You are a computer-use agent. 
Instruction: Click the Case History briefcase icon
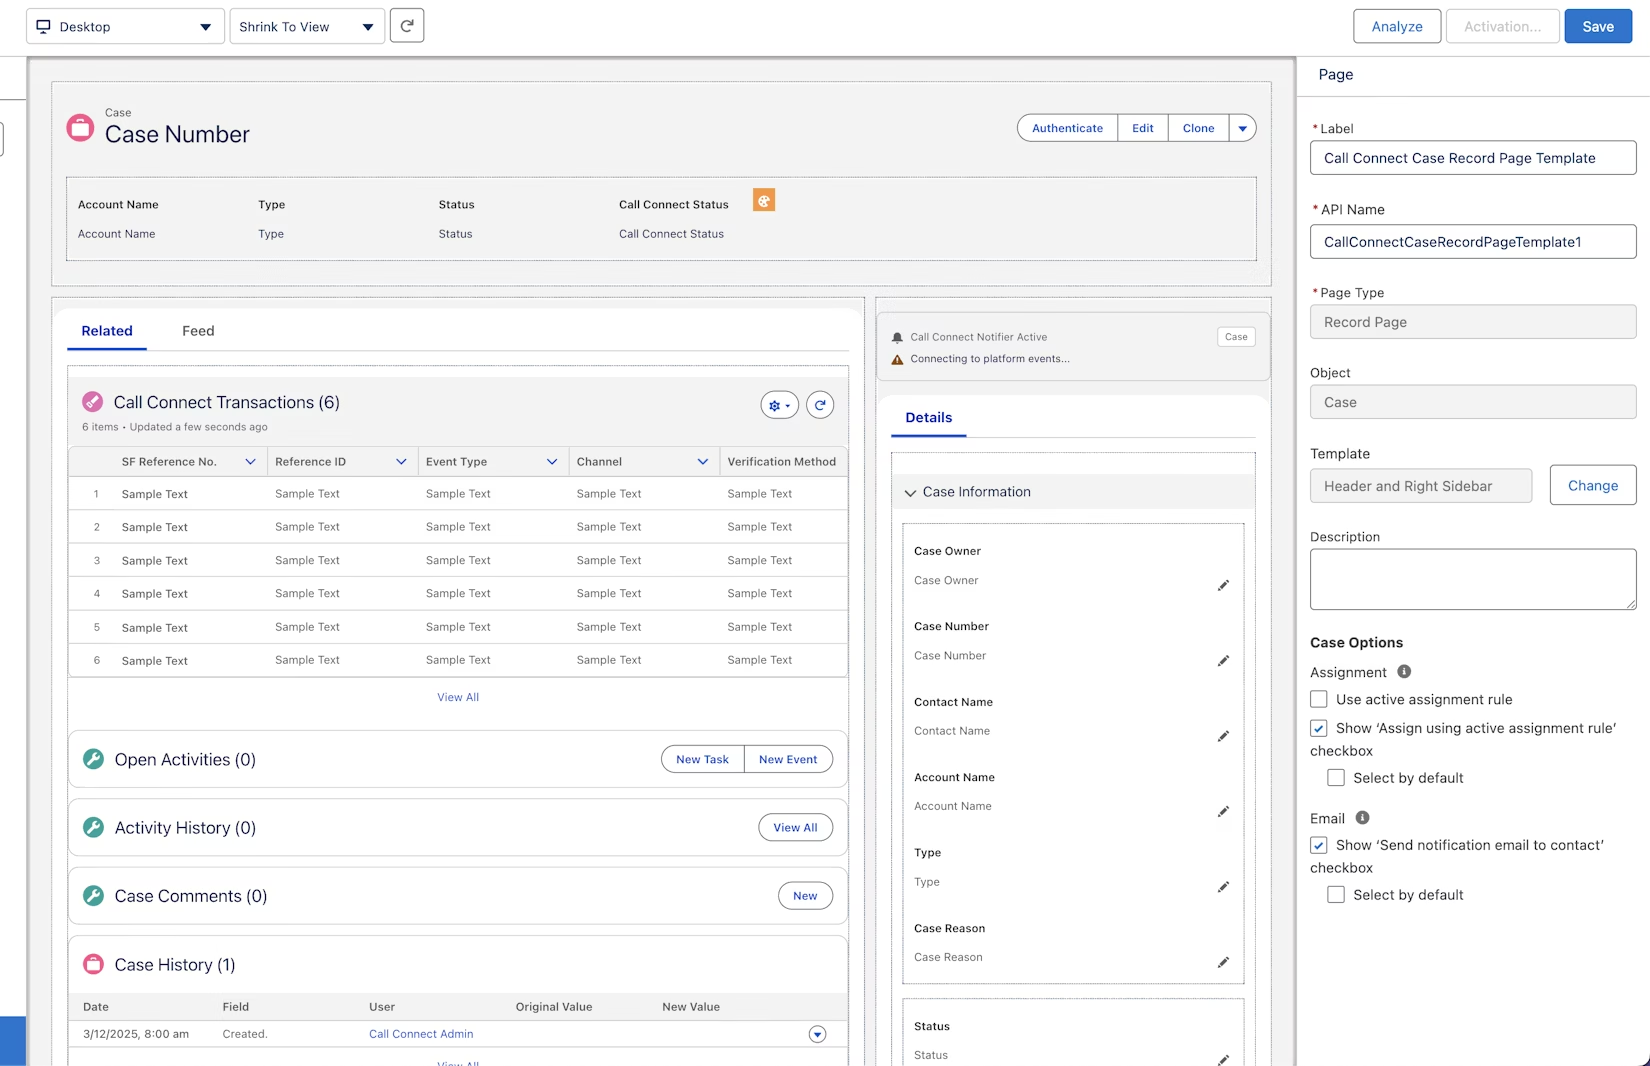point(93,964)
